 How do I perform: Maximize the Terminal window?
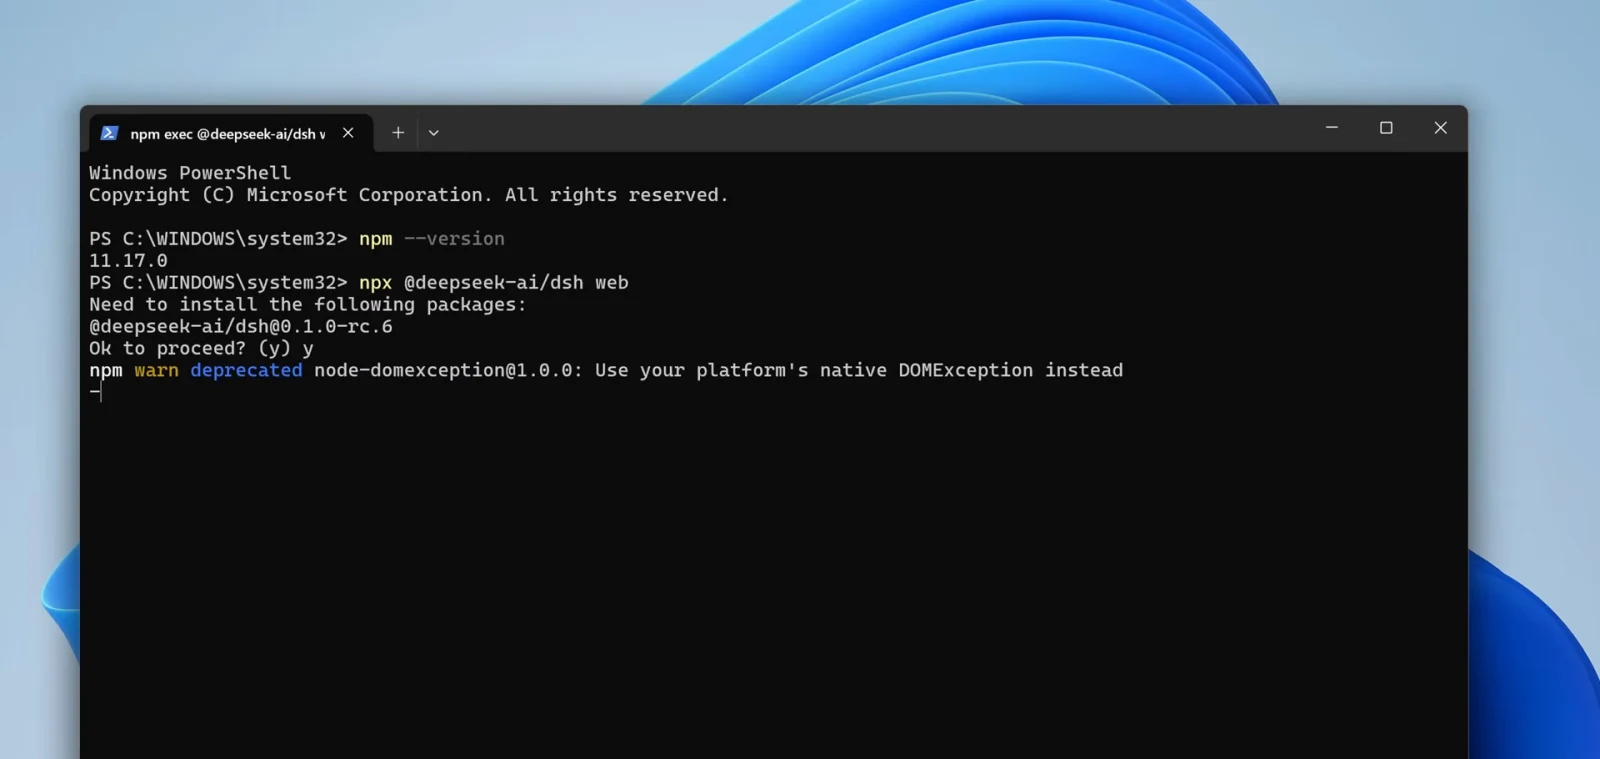1386,128
